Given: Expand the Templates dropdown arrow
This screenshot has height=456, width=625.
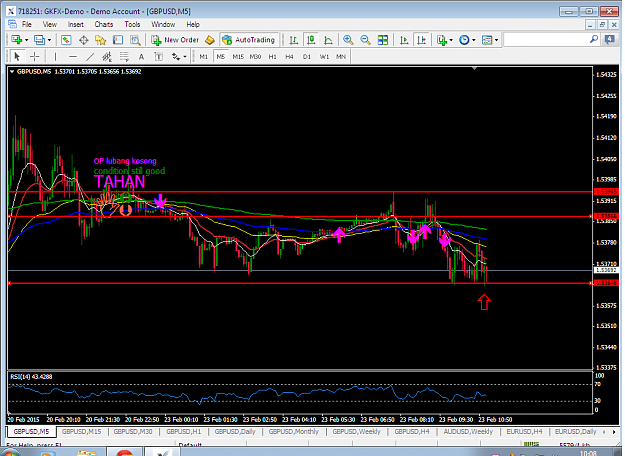Looking at the screenshot, I should pyautogui.click(x=497, y=40).
